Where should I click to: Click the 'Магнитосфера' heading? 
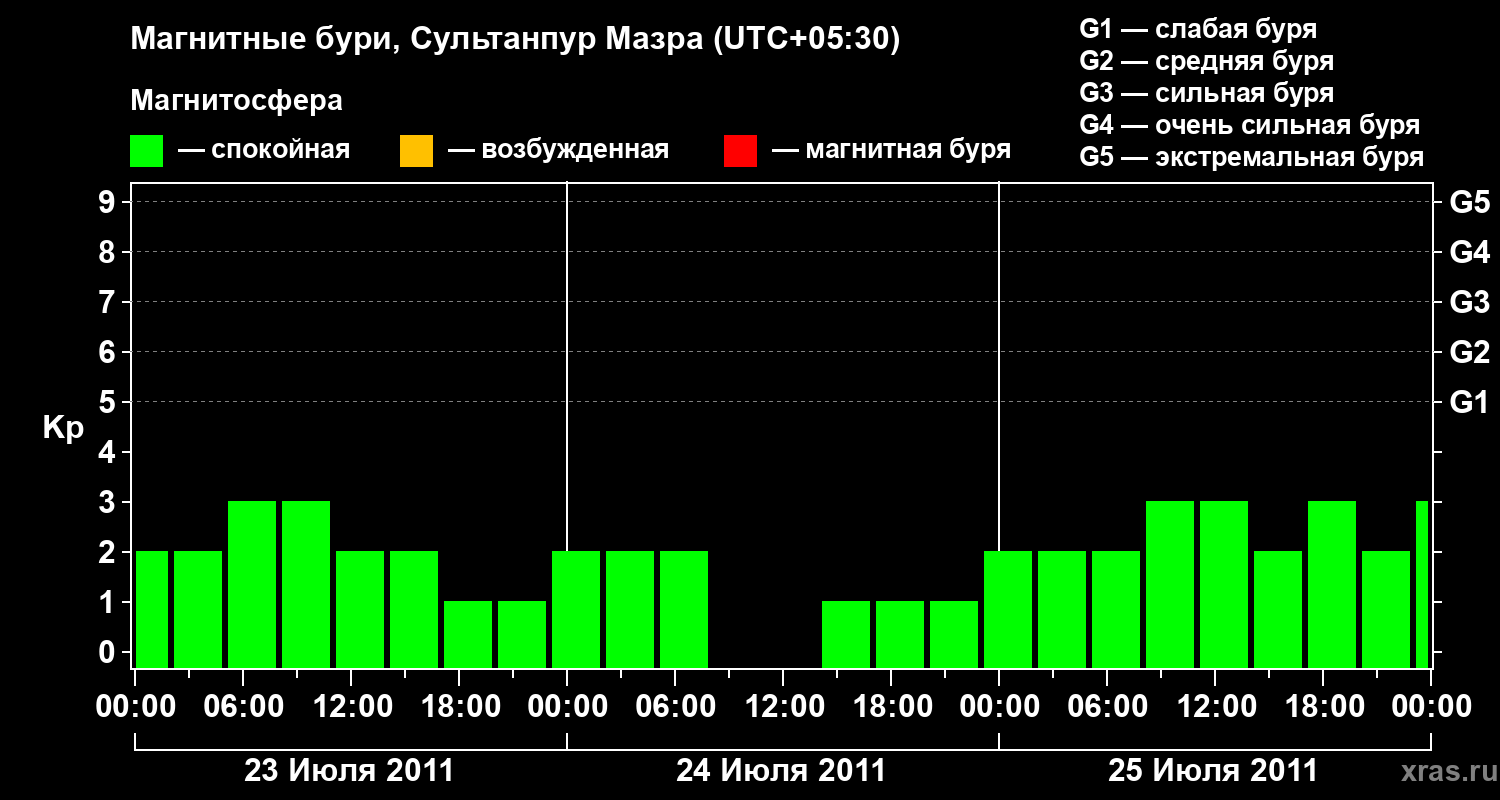click(236, 101)
